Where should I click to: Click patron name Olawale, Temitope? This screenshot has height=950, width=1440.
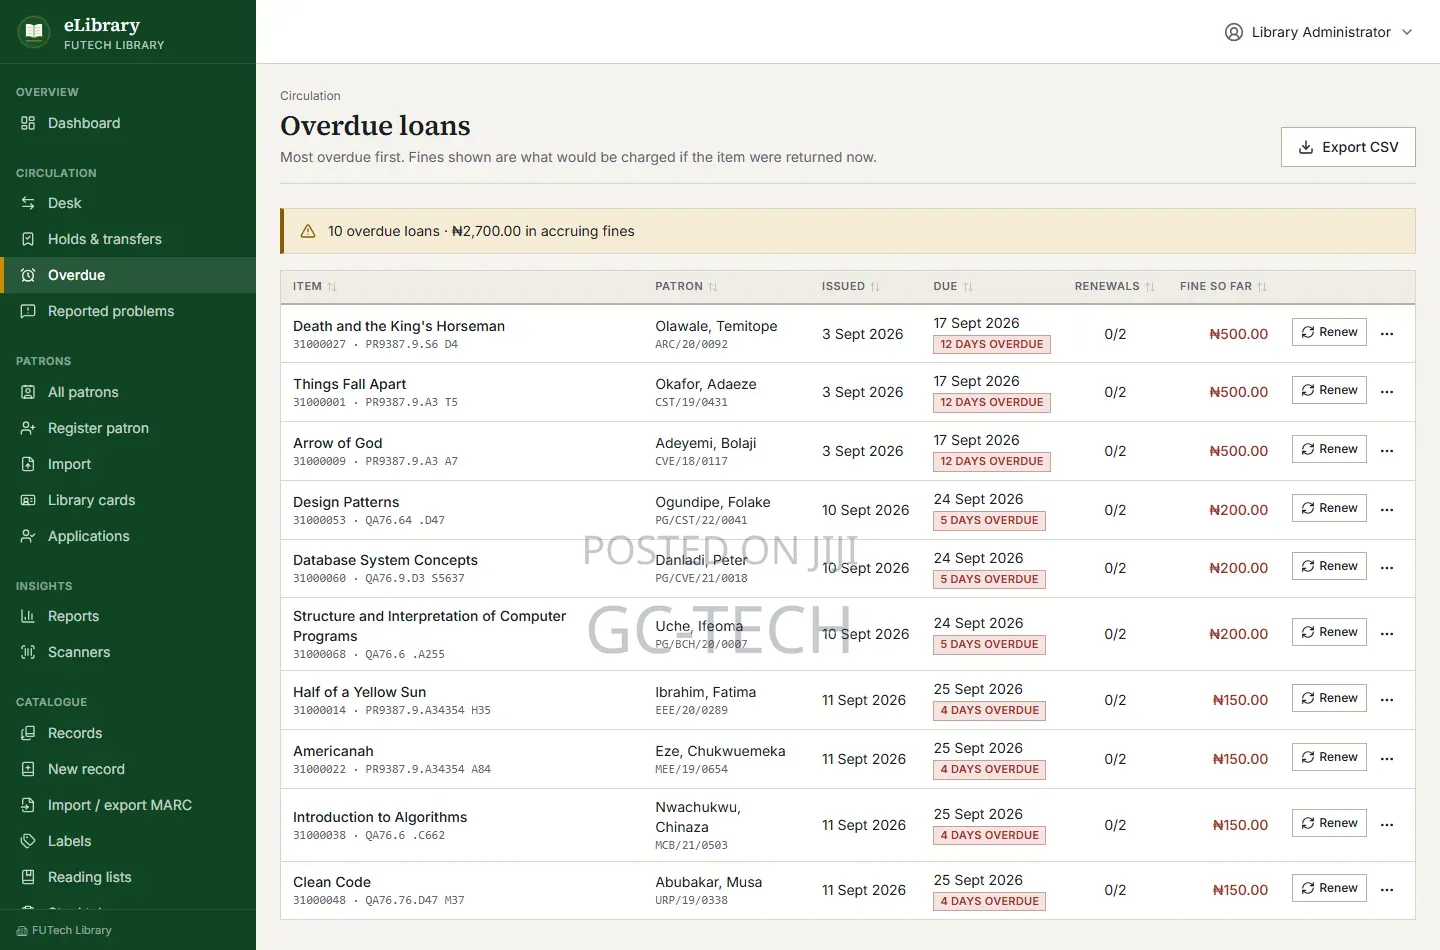pos(716,326)
